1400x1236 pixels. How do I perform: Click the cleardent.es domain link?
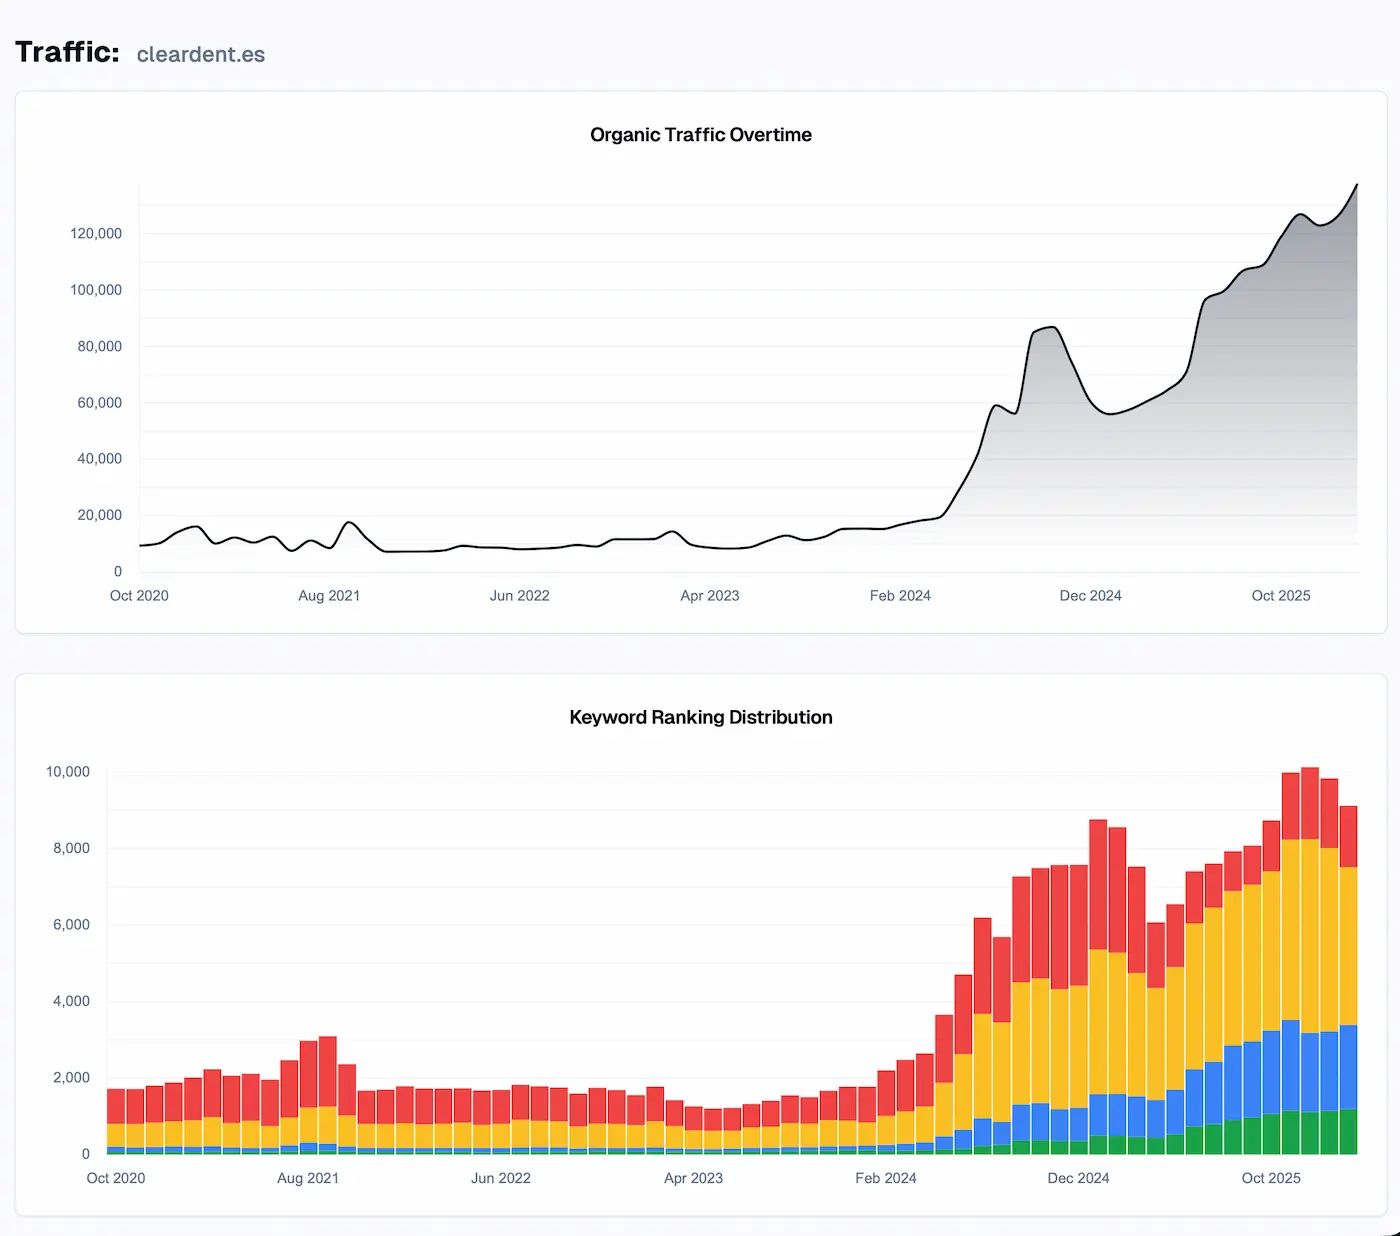200,54
